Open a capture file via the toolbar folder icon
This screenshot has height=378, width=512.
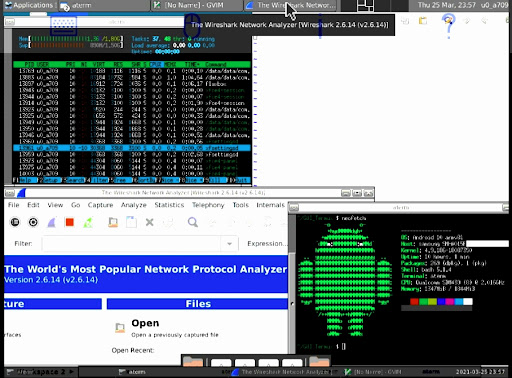(113, 222)
